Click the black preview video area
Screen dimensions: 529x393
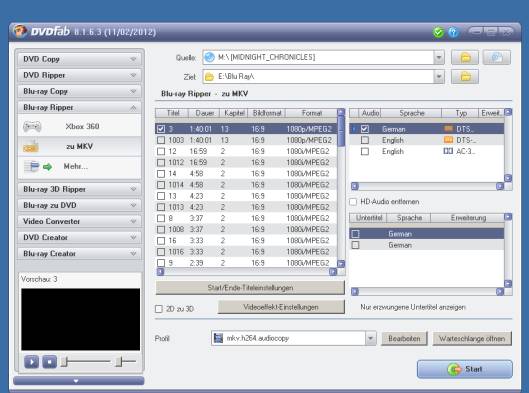pyautogui.click(x=80, y=319)
